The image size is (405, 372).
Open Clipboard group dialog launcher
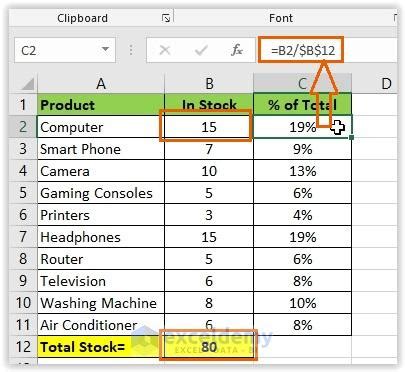click(x=166, y=18)
